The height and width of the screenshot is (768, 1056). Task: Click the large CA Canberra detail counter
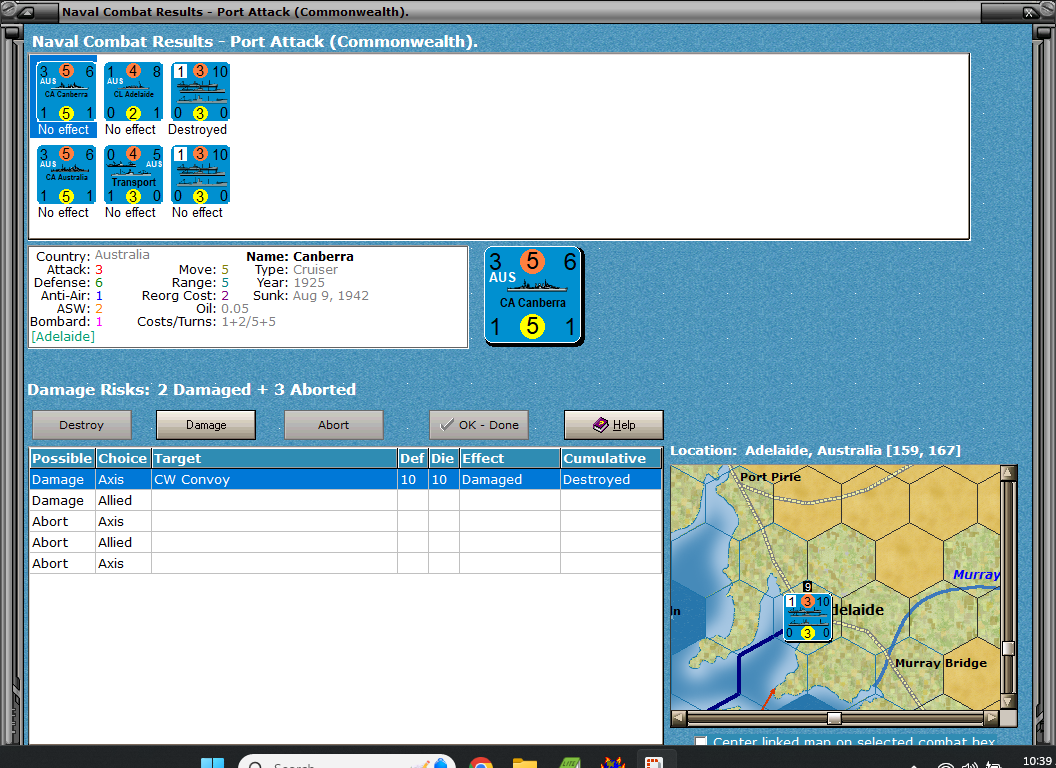(x=533, y=295)
